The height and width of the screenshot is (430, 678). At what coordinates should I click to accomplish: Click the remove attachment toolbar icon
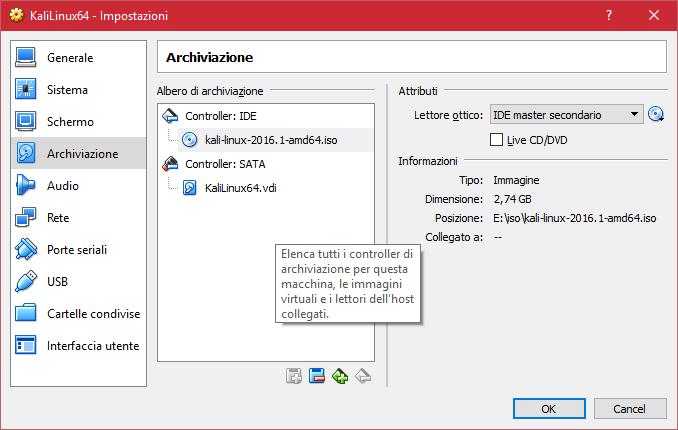[363, 376]
